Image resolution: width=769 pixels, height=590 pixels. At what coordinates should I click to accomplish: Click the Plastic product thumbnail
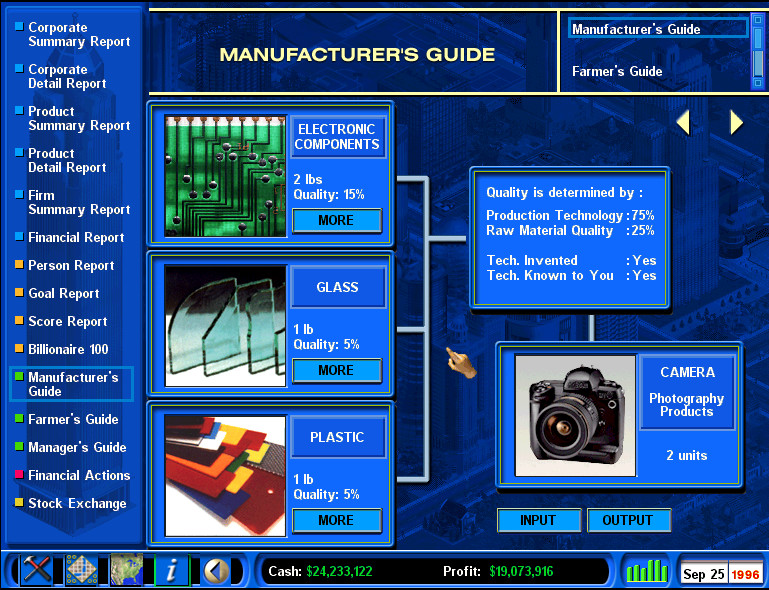(x=225, y=475)
